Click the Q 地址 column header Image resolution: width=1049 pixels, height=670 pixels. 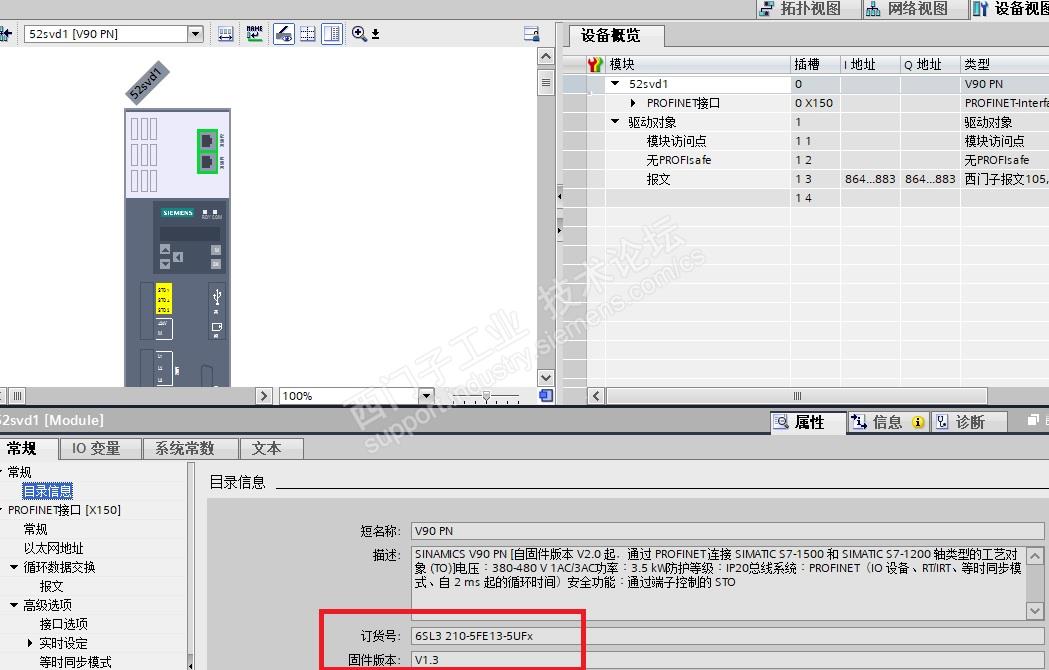[x=930, y=64]
